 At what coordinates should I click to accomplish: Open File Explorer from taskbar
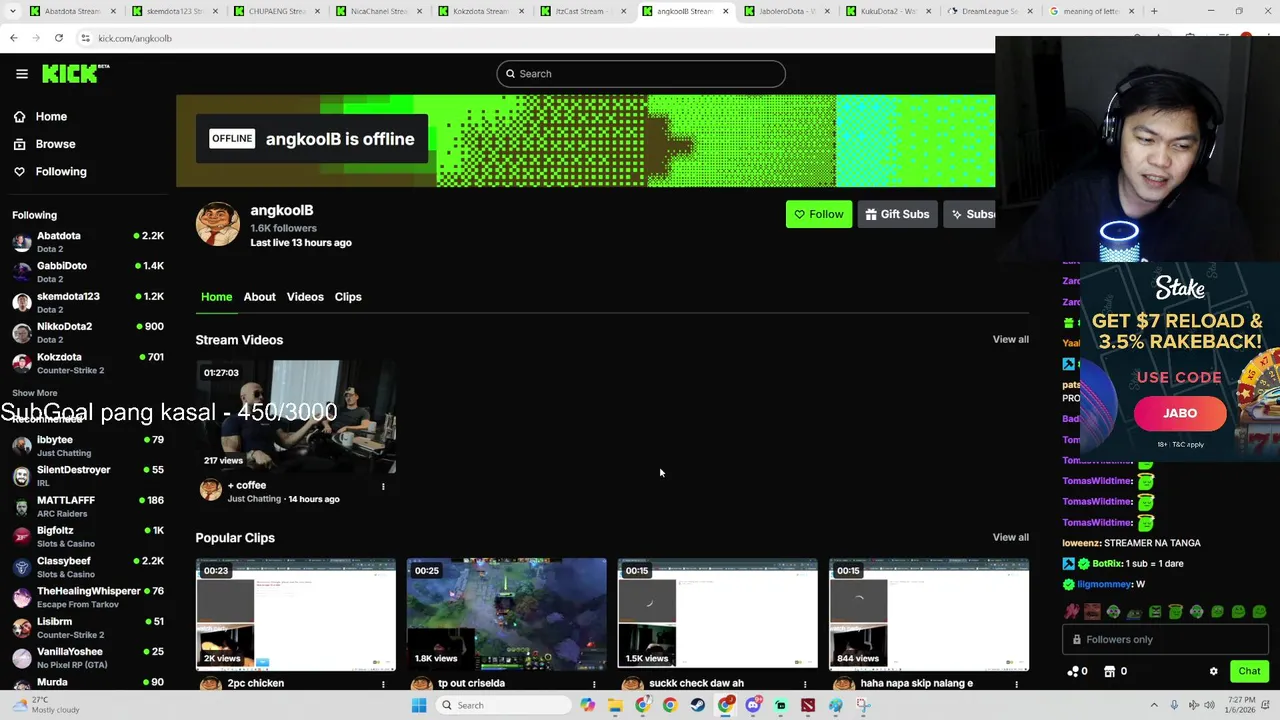point(615,705)
